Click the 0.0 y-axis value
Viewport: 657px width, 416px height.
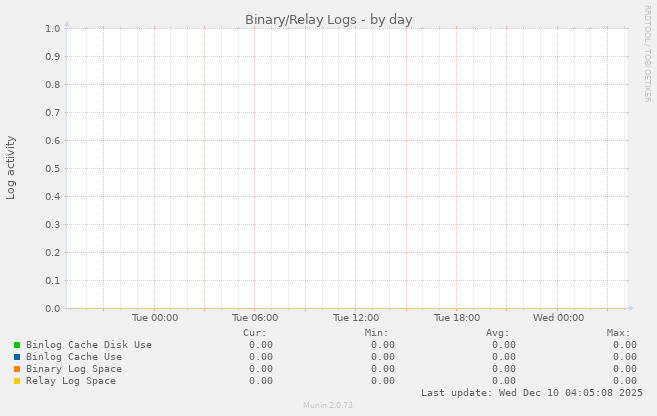(x=53, y=309)
